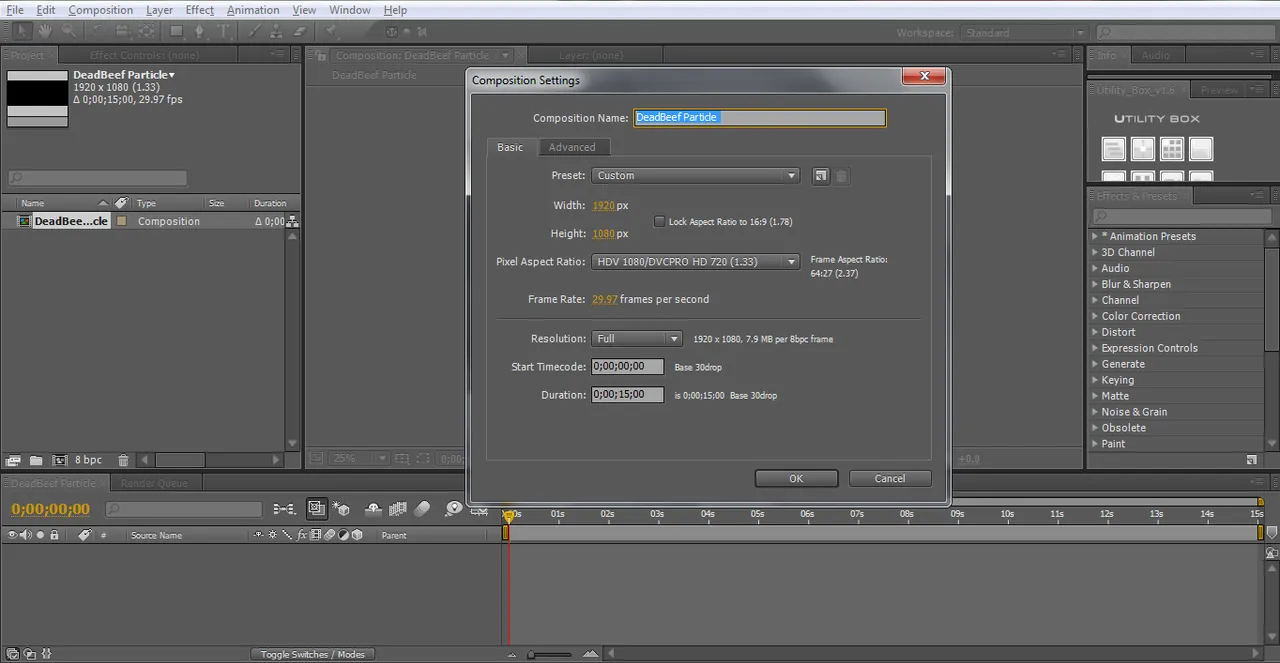Click the Width value 1920
Screen dimensions: 1280x663
tap(603, 206)
